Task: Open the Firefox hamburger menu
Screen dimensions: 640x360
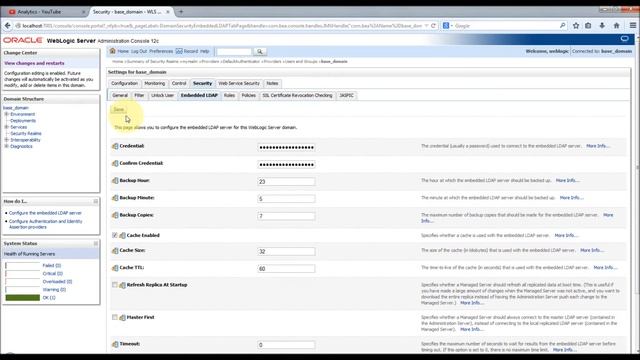Action: pos(633,25)
